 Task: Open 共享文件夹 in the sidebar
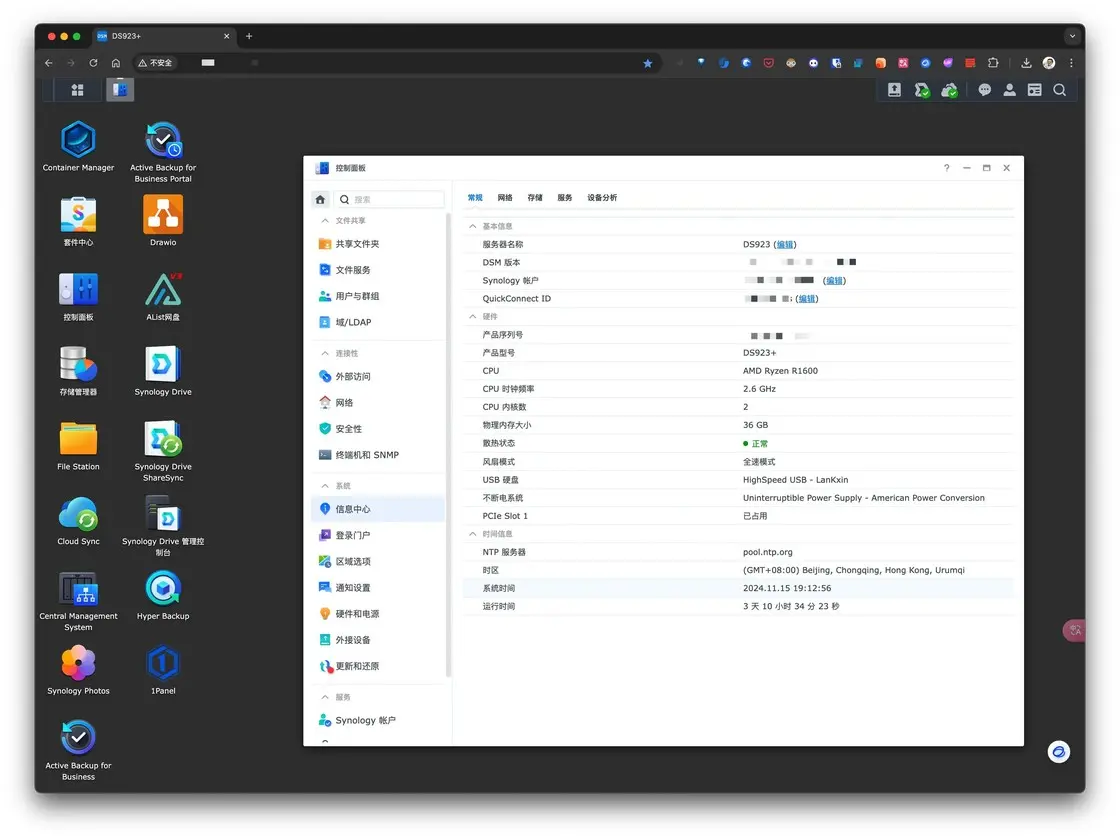click(x=378, y=244)
